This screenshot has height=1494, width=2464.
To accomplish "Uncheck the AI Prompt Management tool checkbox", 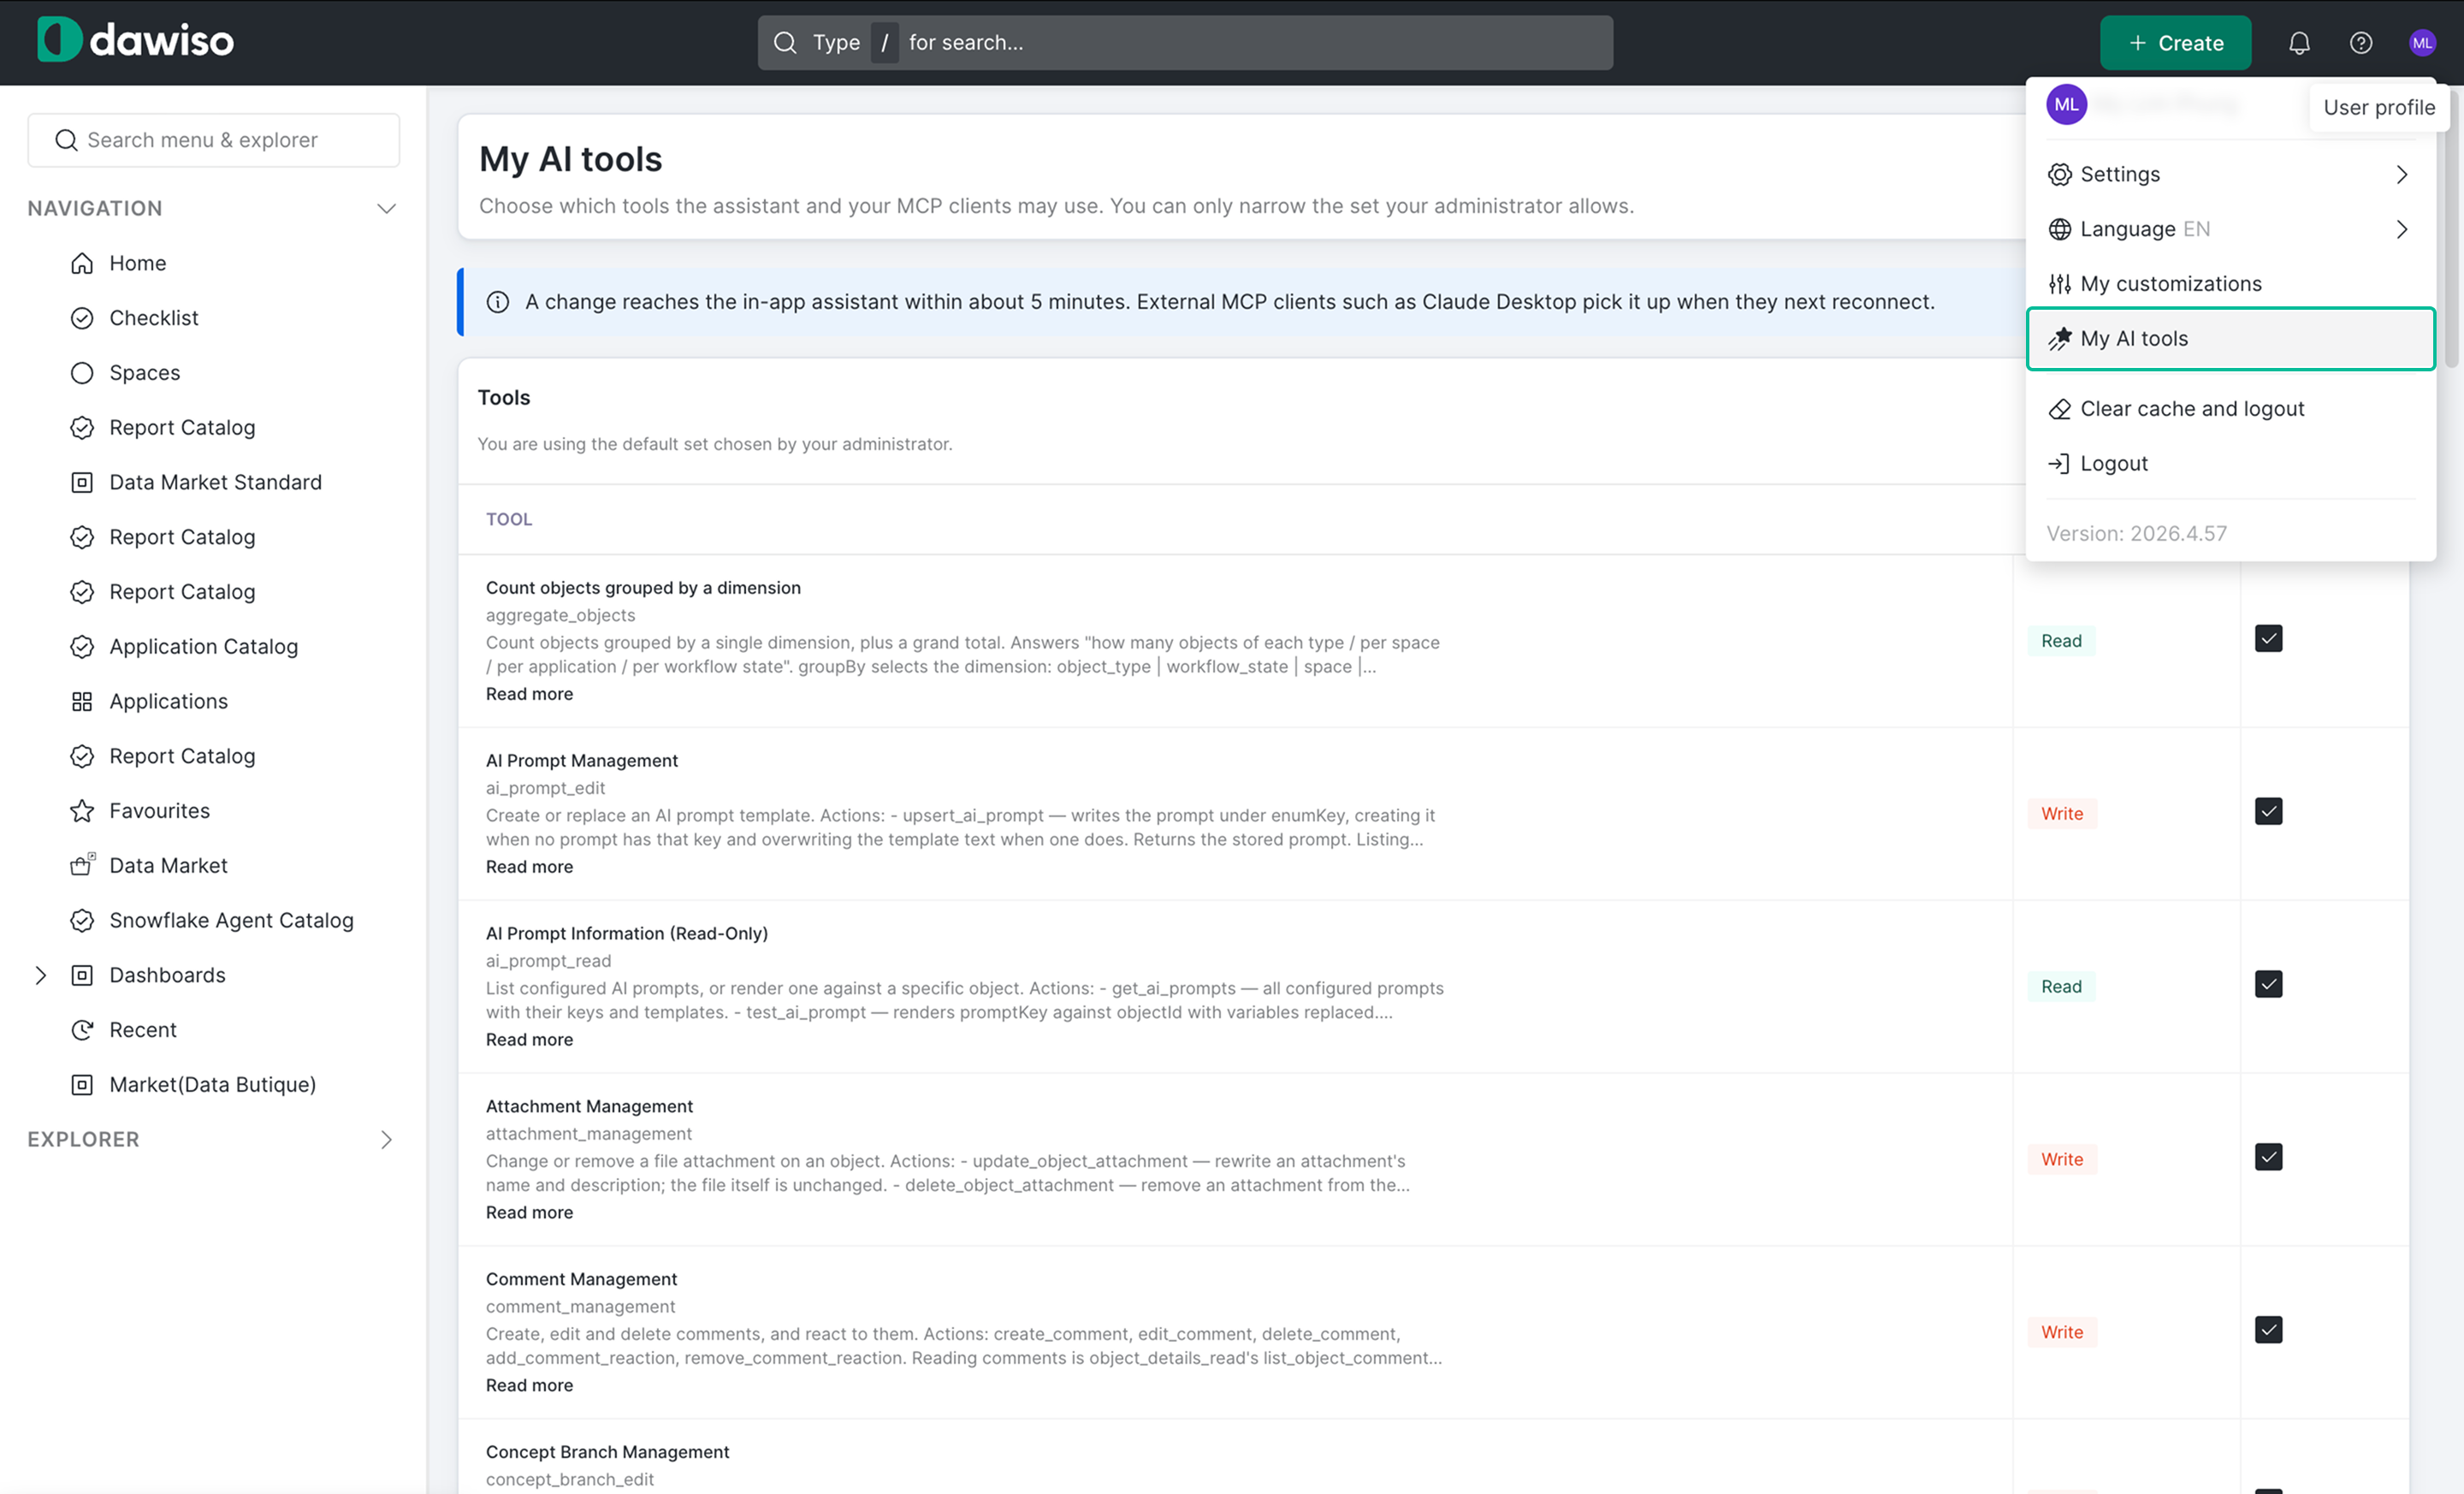I will click(2268, 811).
